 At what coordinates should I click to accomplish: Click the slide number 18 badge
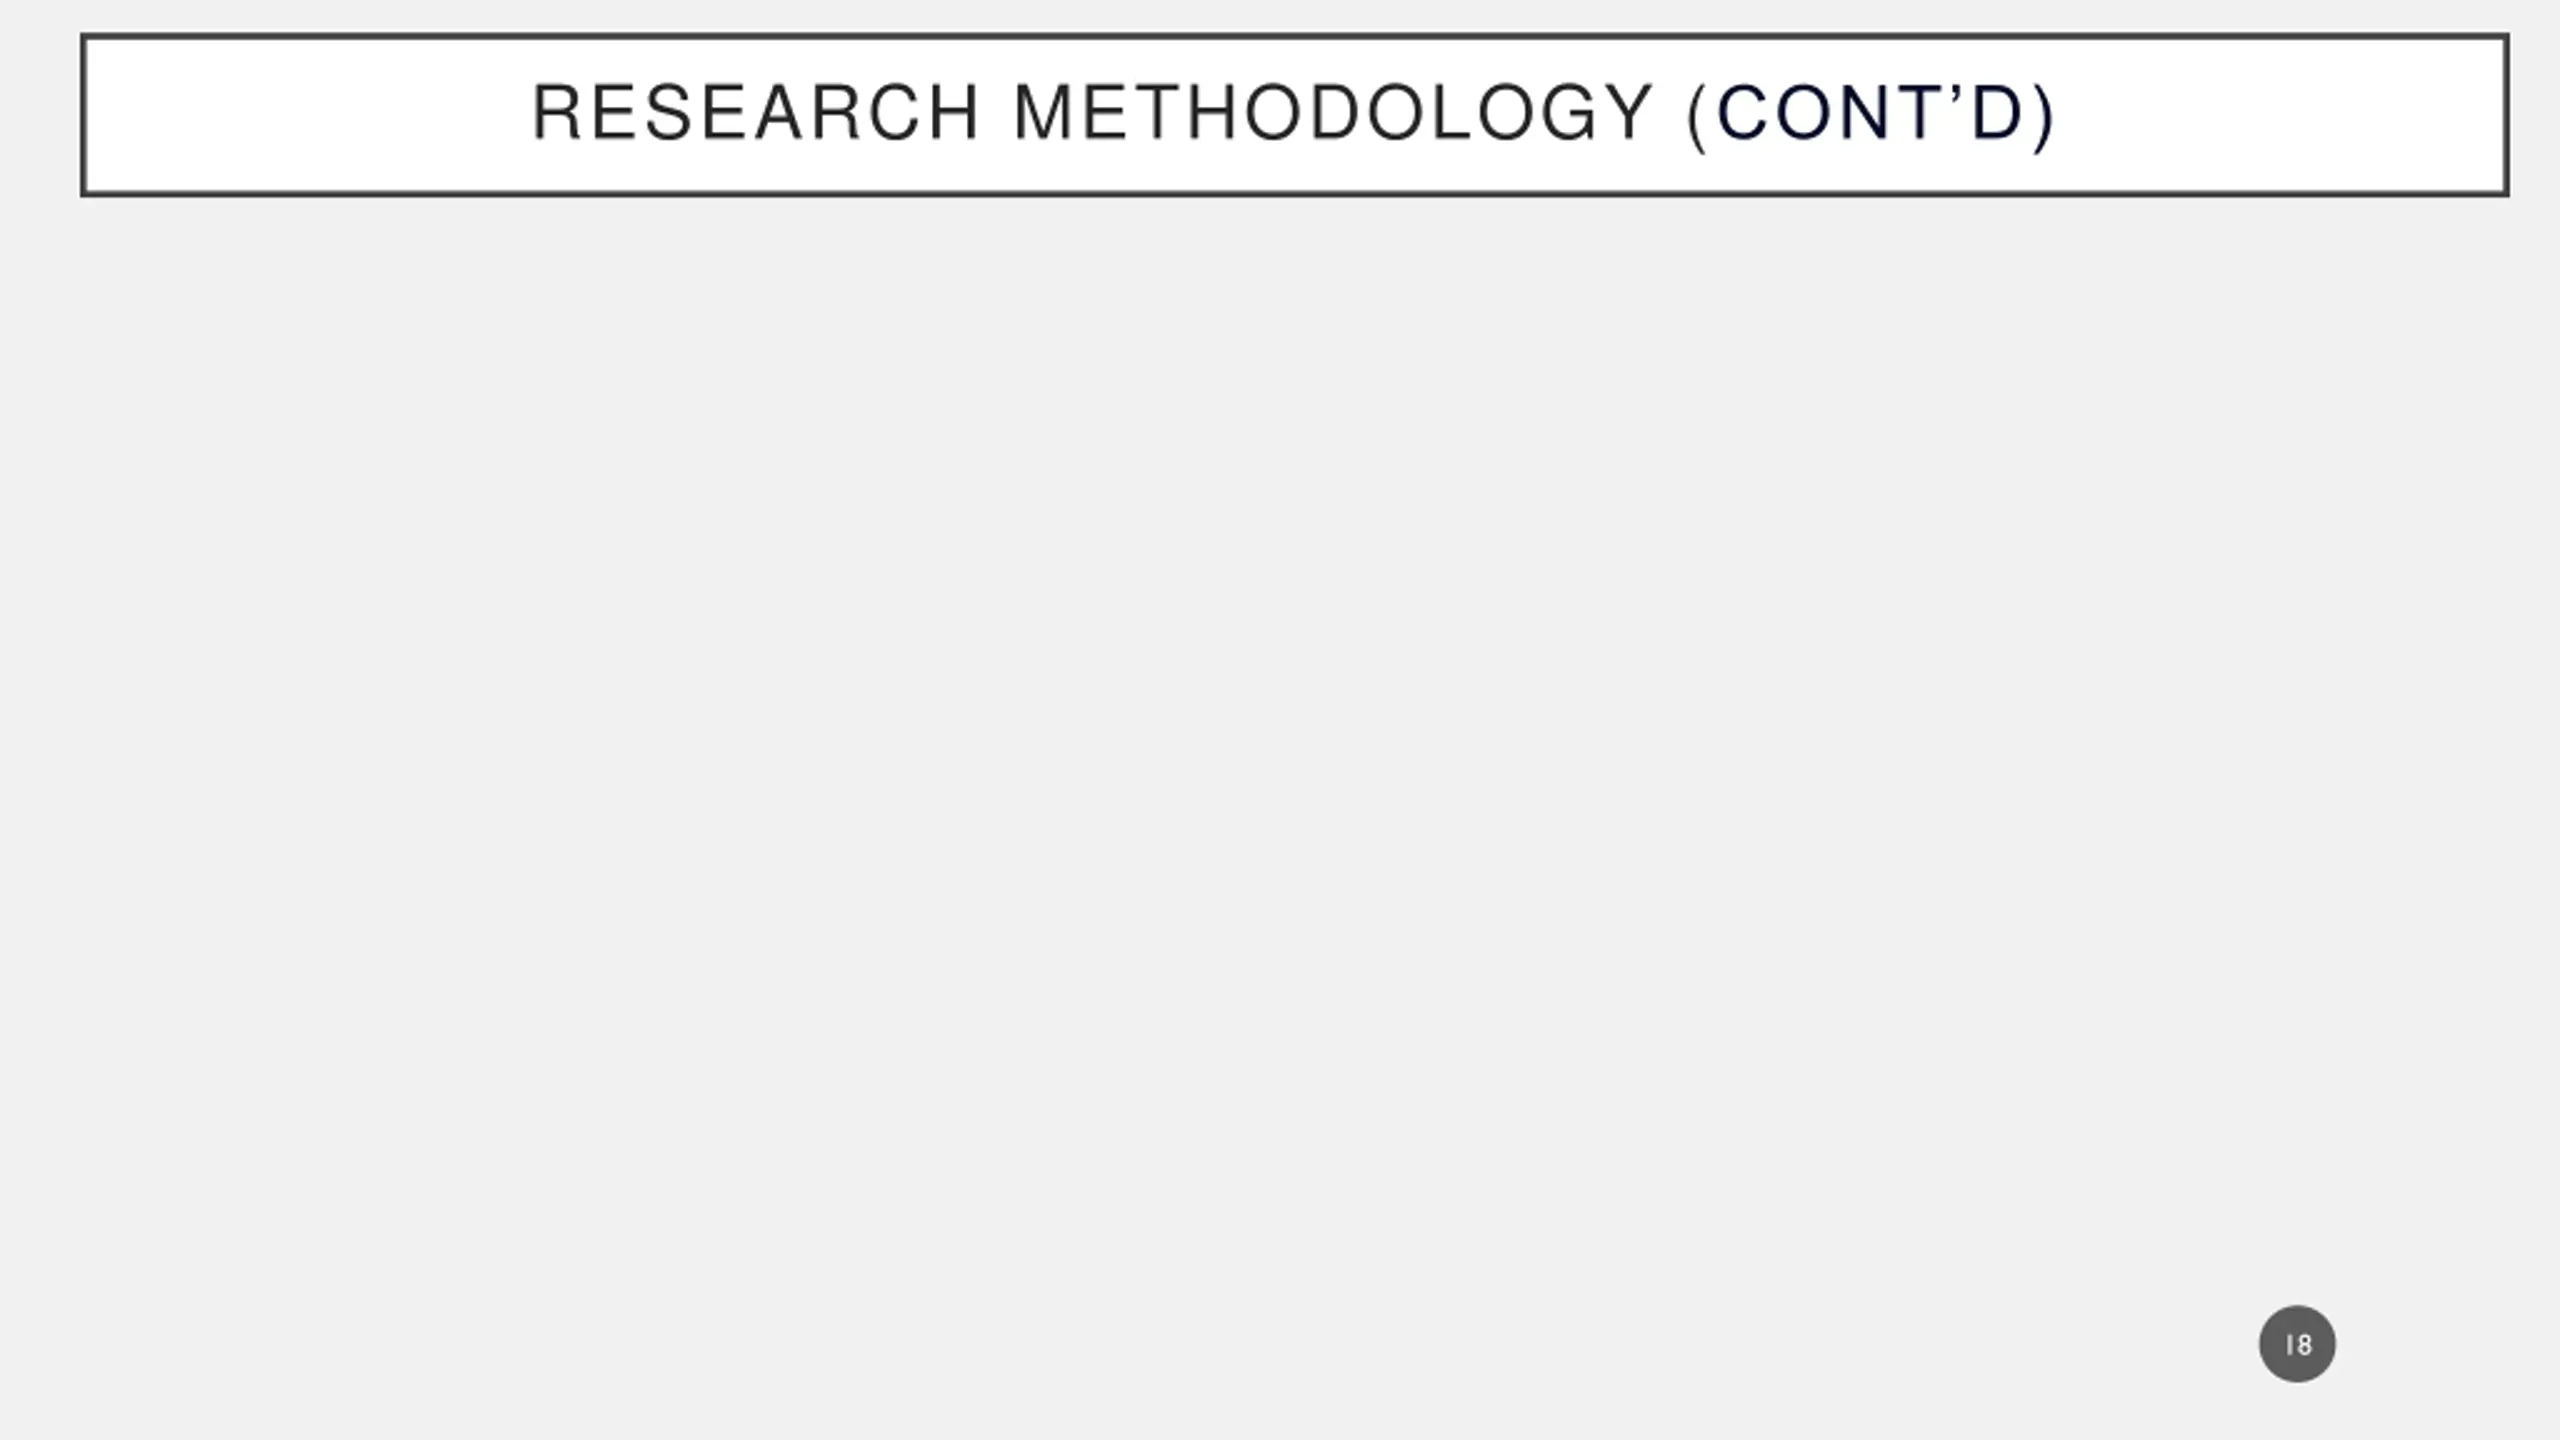[x=2297, y=1344]
